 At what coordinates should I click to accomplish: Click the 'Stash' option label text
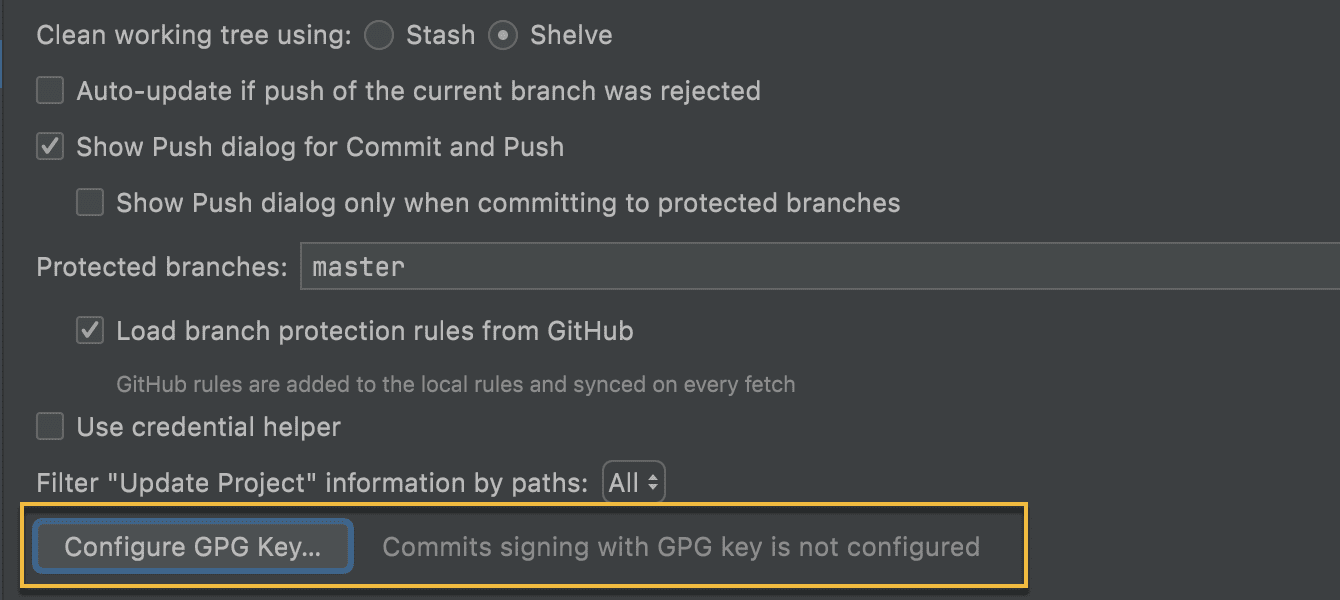click(440, 36)
